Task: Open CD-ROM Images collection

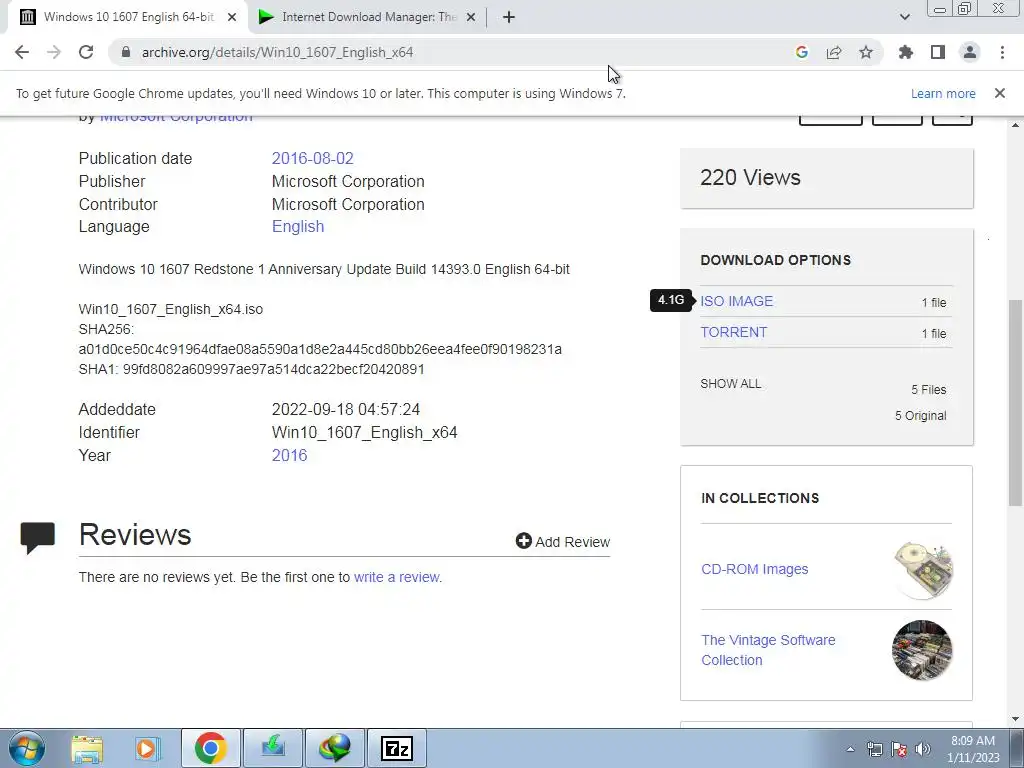Action: coord(754,569)
